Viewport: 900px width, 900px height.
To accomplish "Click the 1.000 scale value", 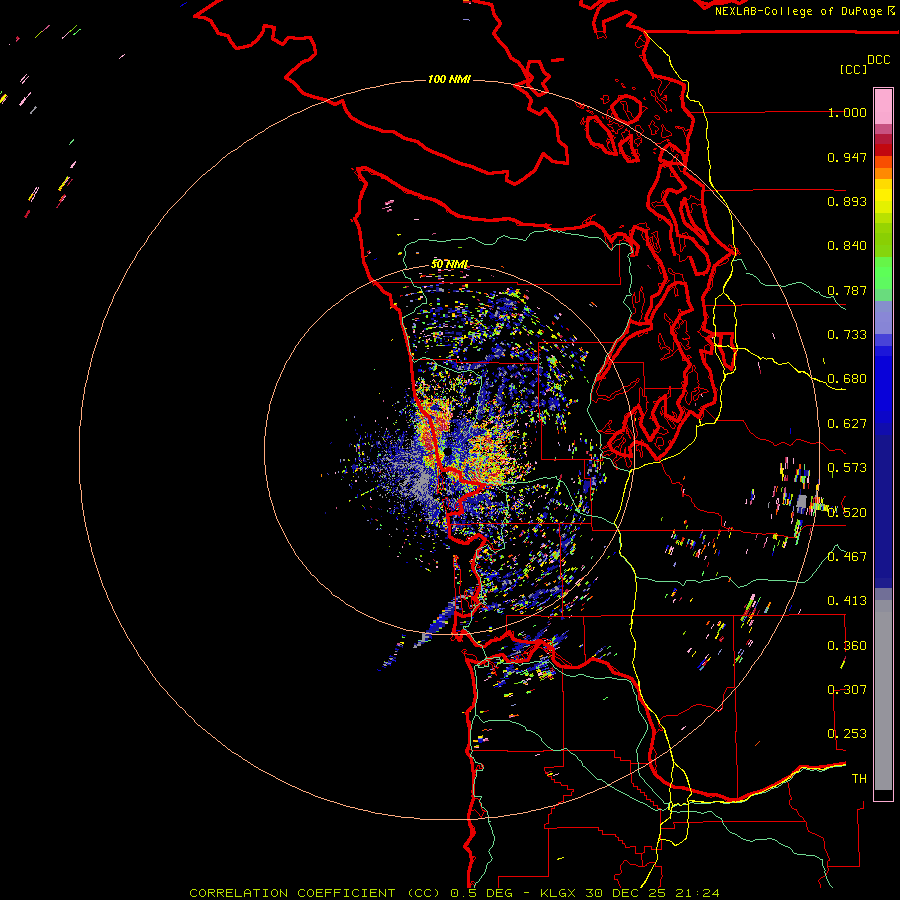I will (847, 112).
